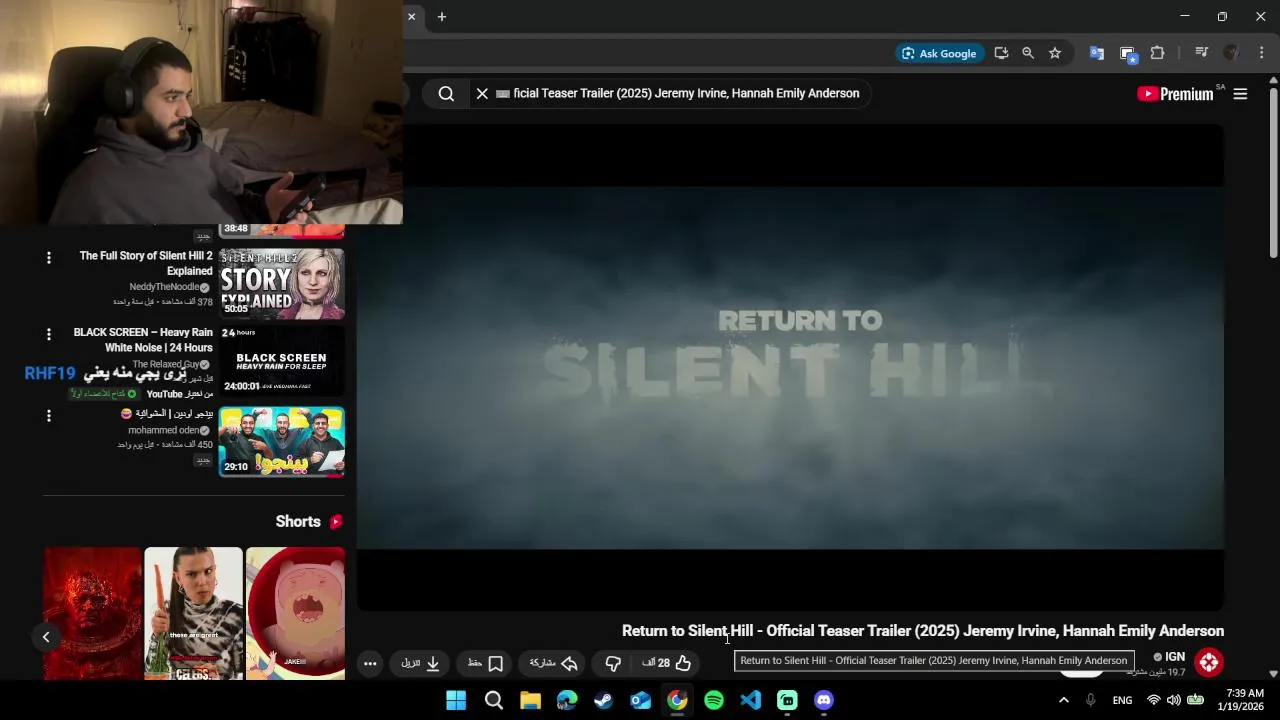Click BLACK SCREEN – Heavy Rain White Noise title

[x=143, y=340]
